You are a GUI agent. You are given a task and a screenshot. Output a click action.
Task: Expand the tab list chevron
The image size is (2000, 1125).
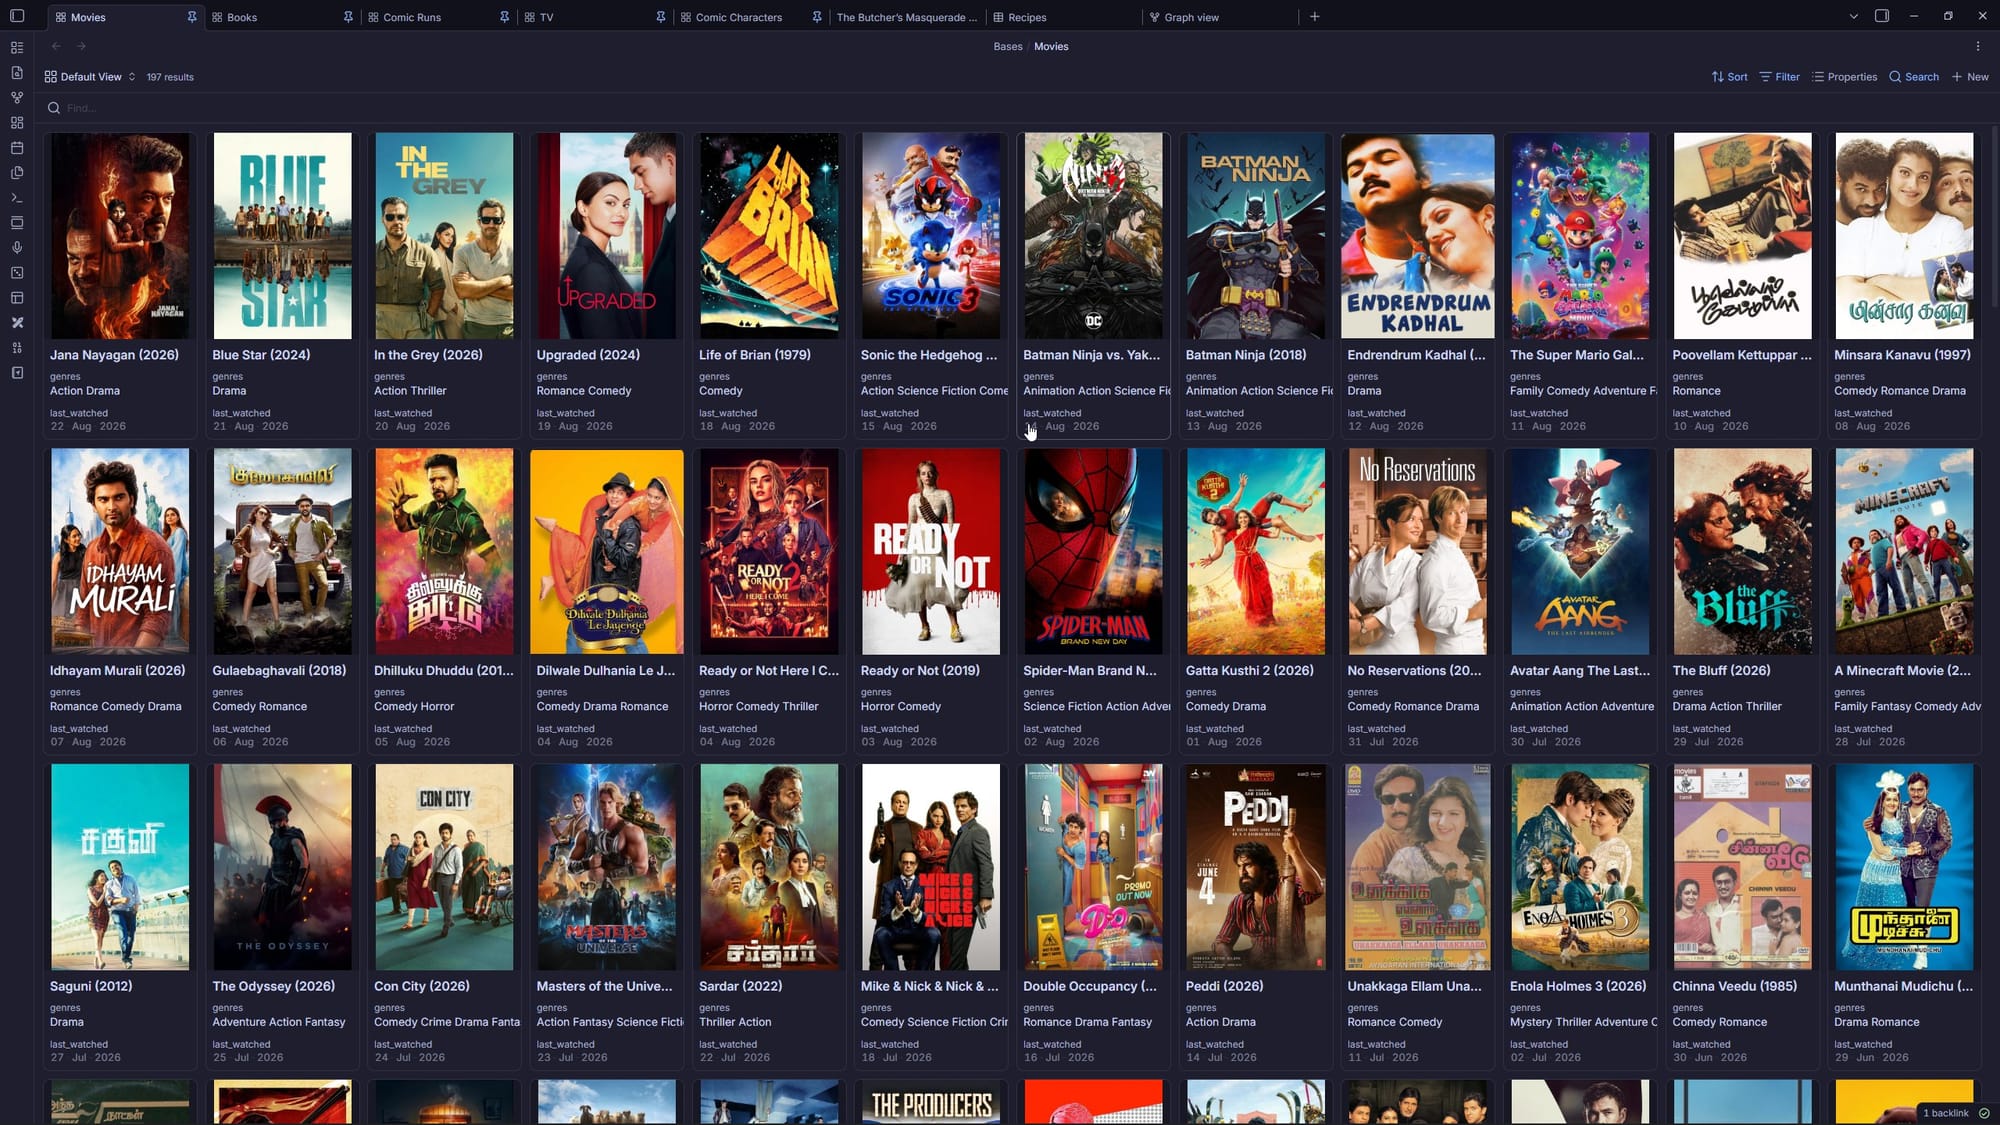(1853, 17)
